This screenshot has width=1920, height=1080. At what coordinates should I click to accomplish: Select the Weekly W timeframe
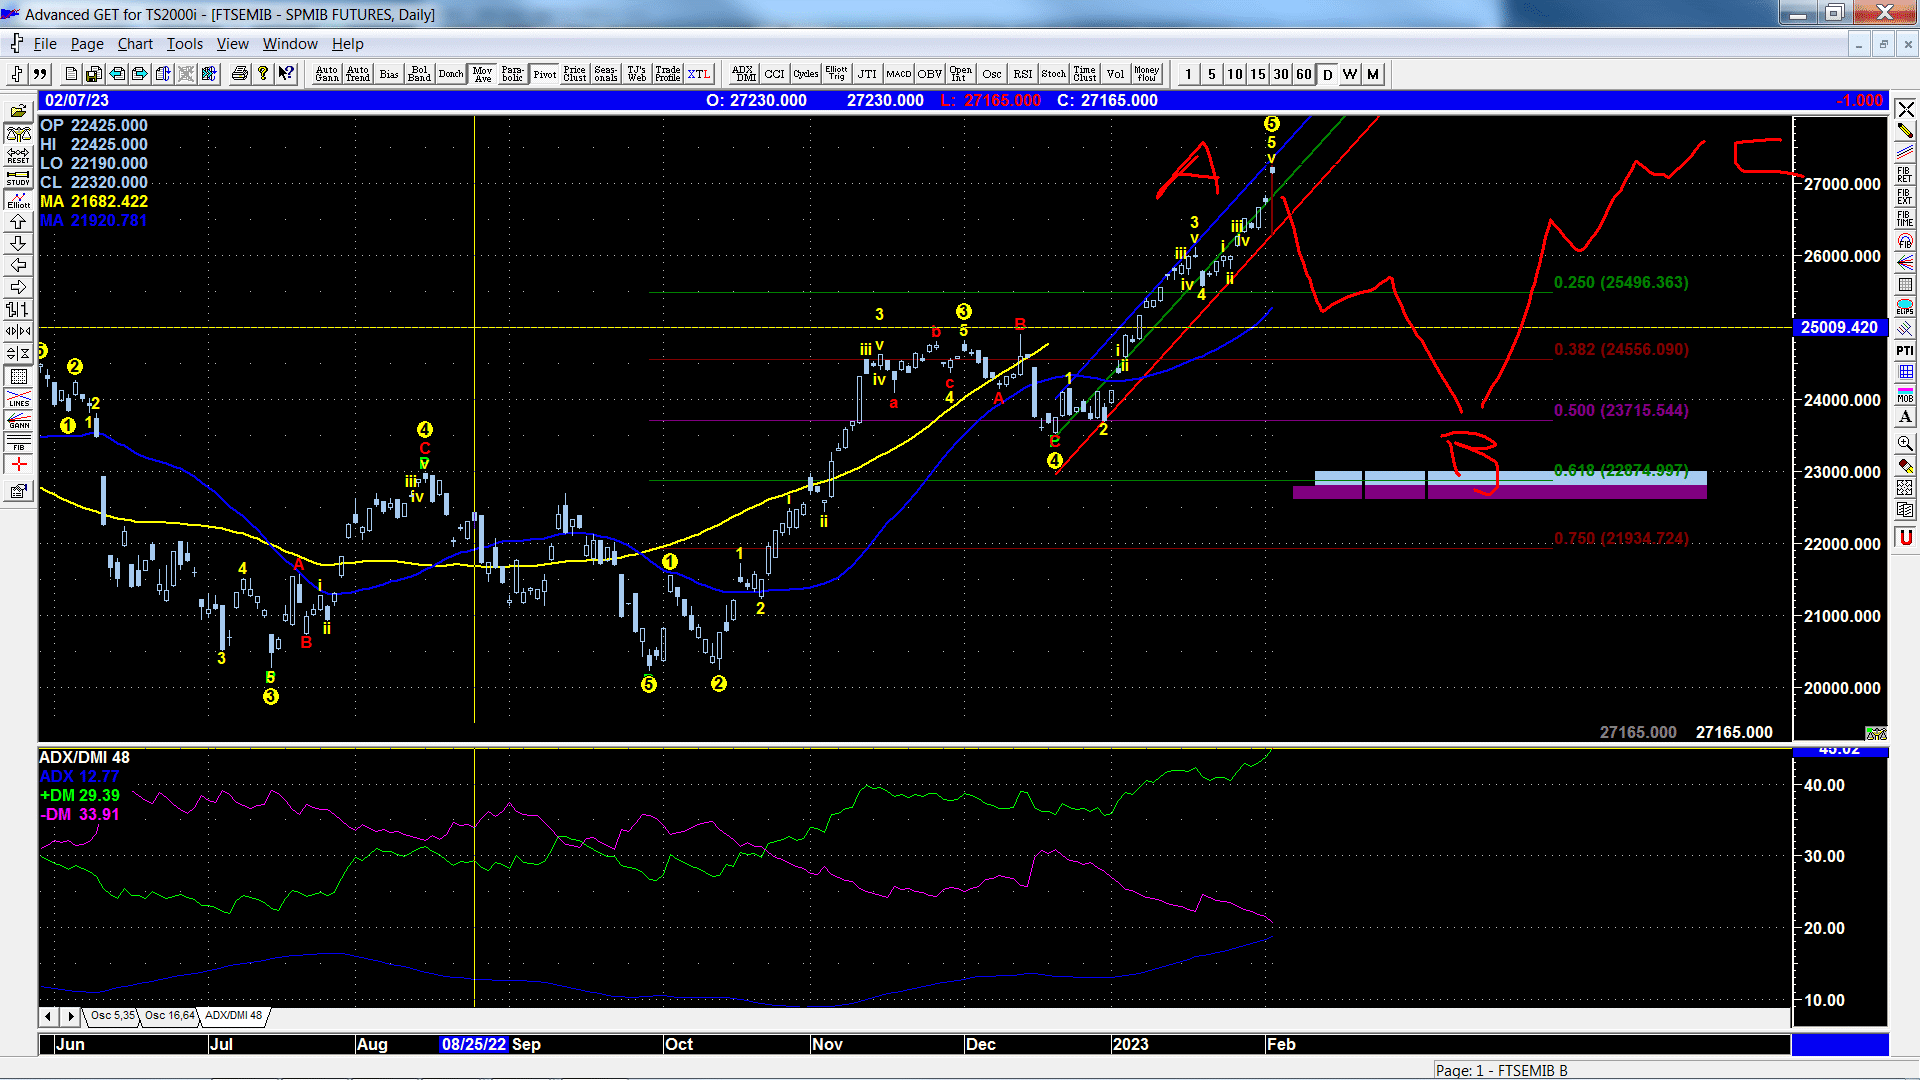pyautogui.click(x=1350, y=74)
